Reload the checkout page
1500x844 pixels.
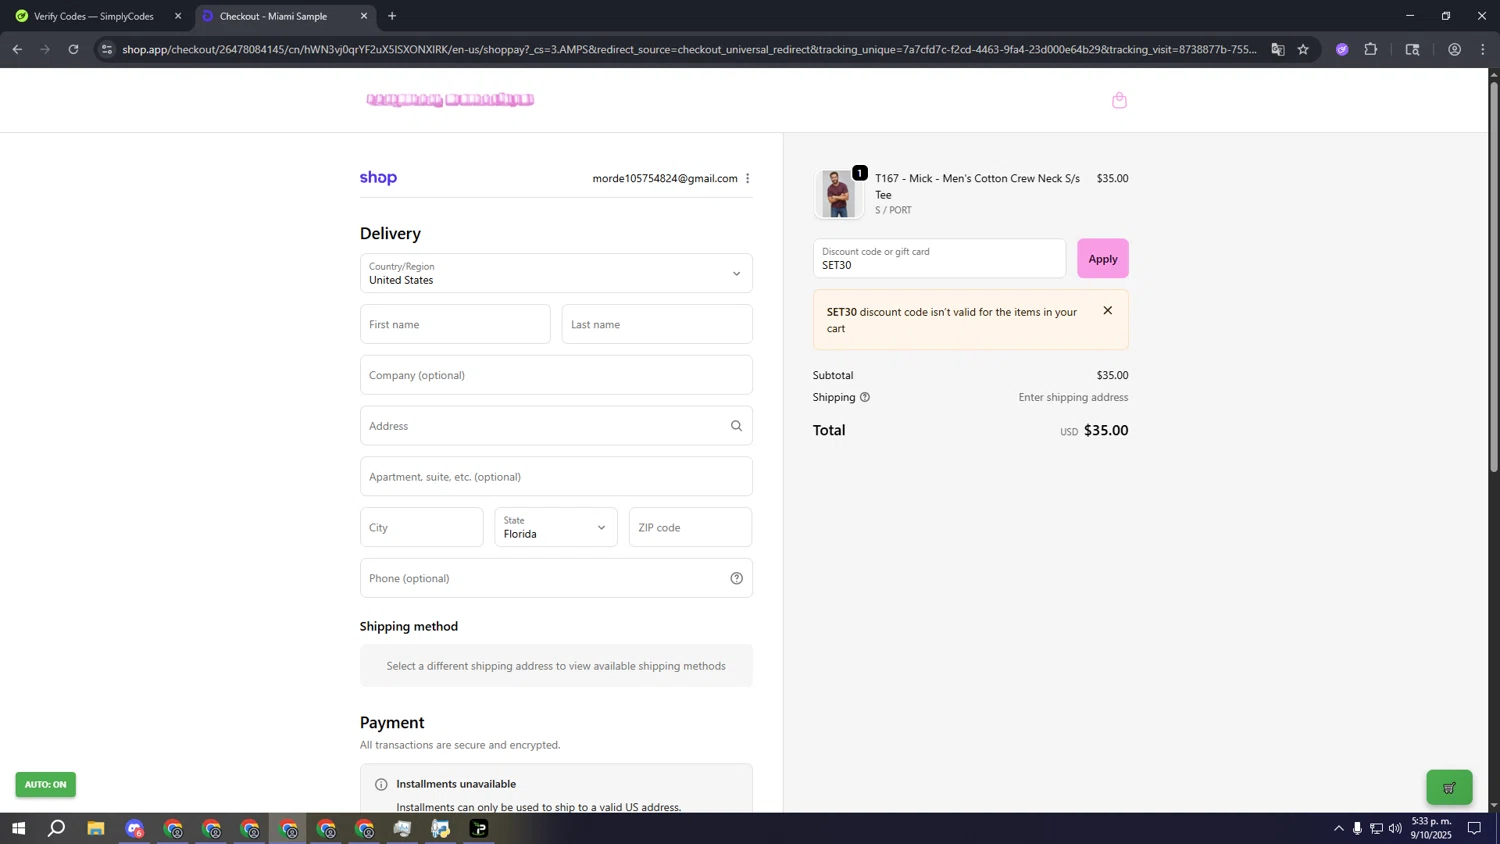[x=73, y=49]
